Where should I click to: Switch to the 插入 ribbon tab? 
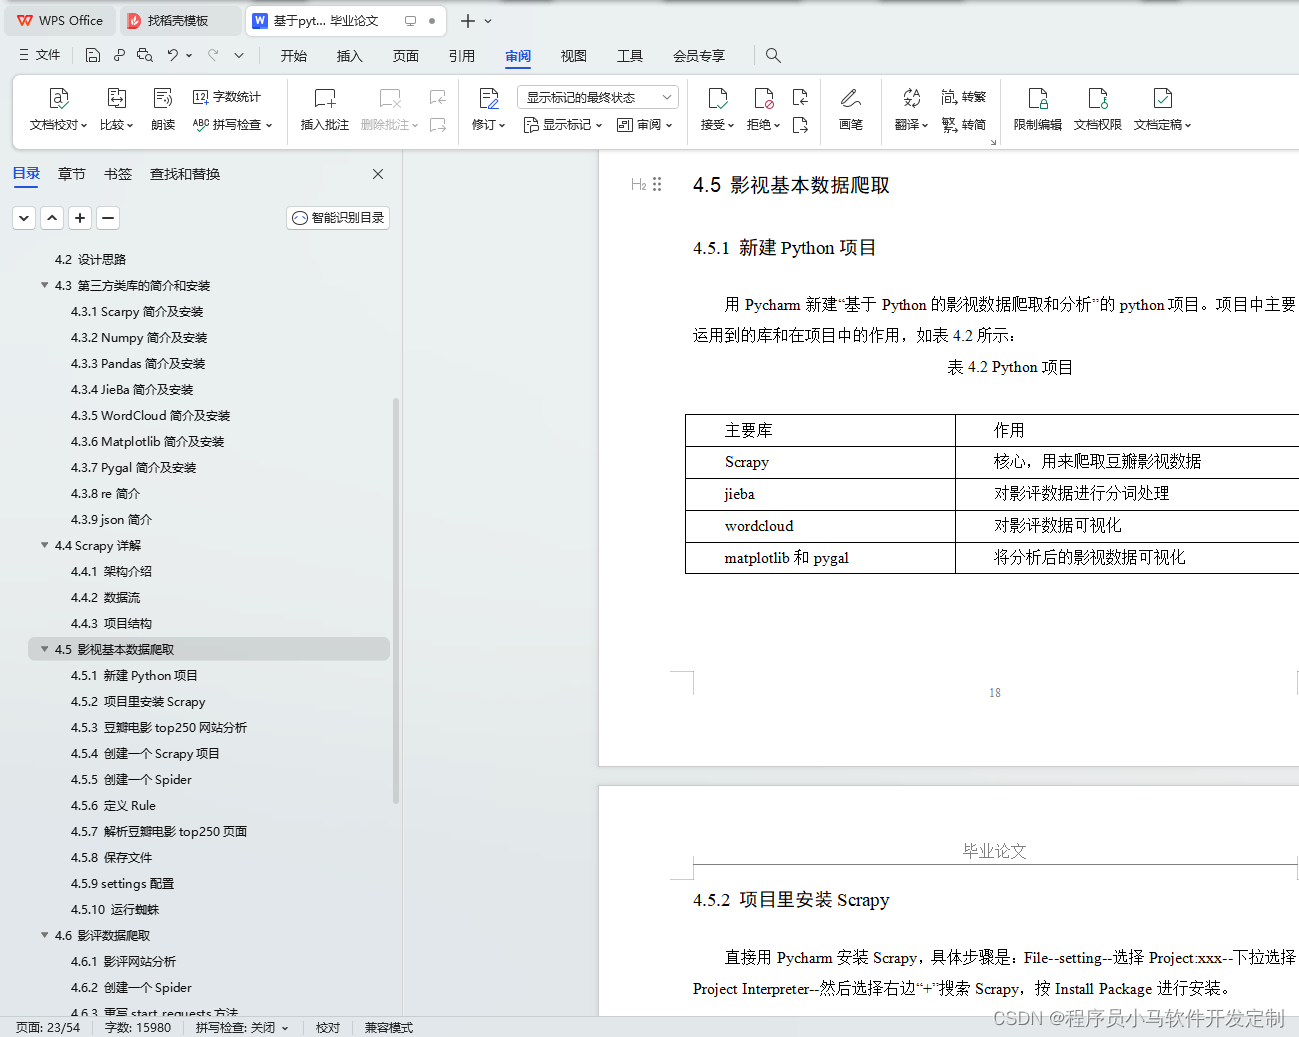pyautogui.click(x=349, y=56)
